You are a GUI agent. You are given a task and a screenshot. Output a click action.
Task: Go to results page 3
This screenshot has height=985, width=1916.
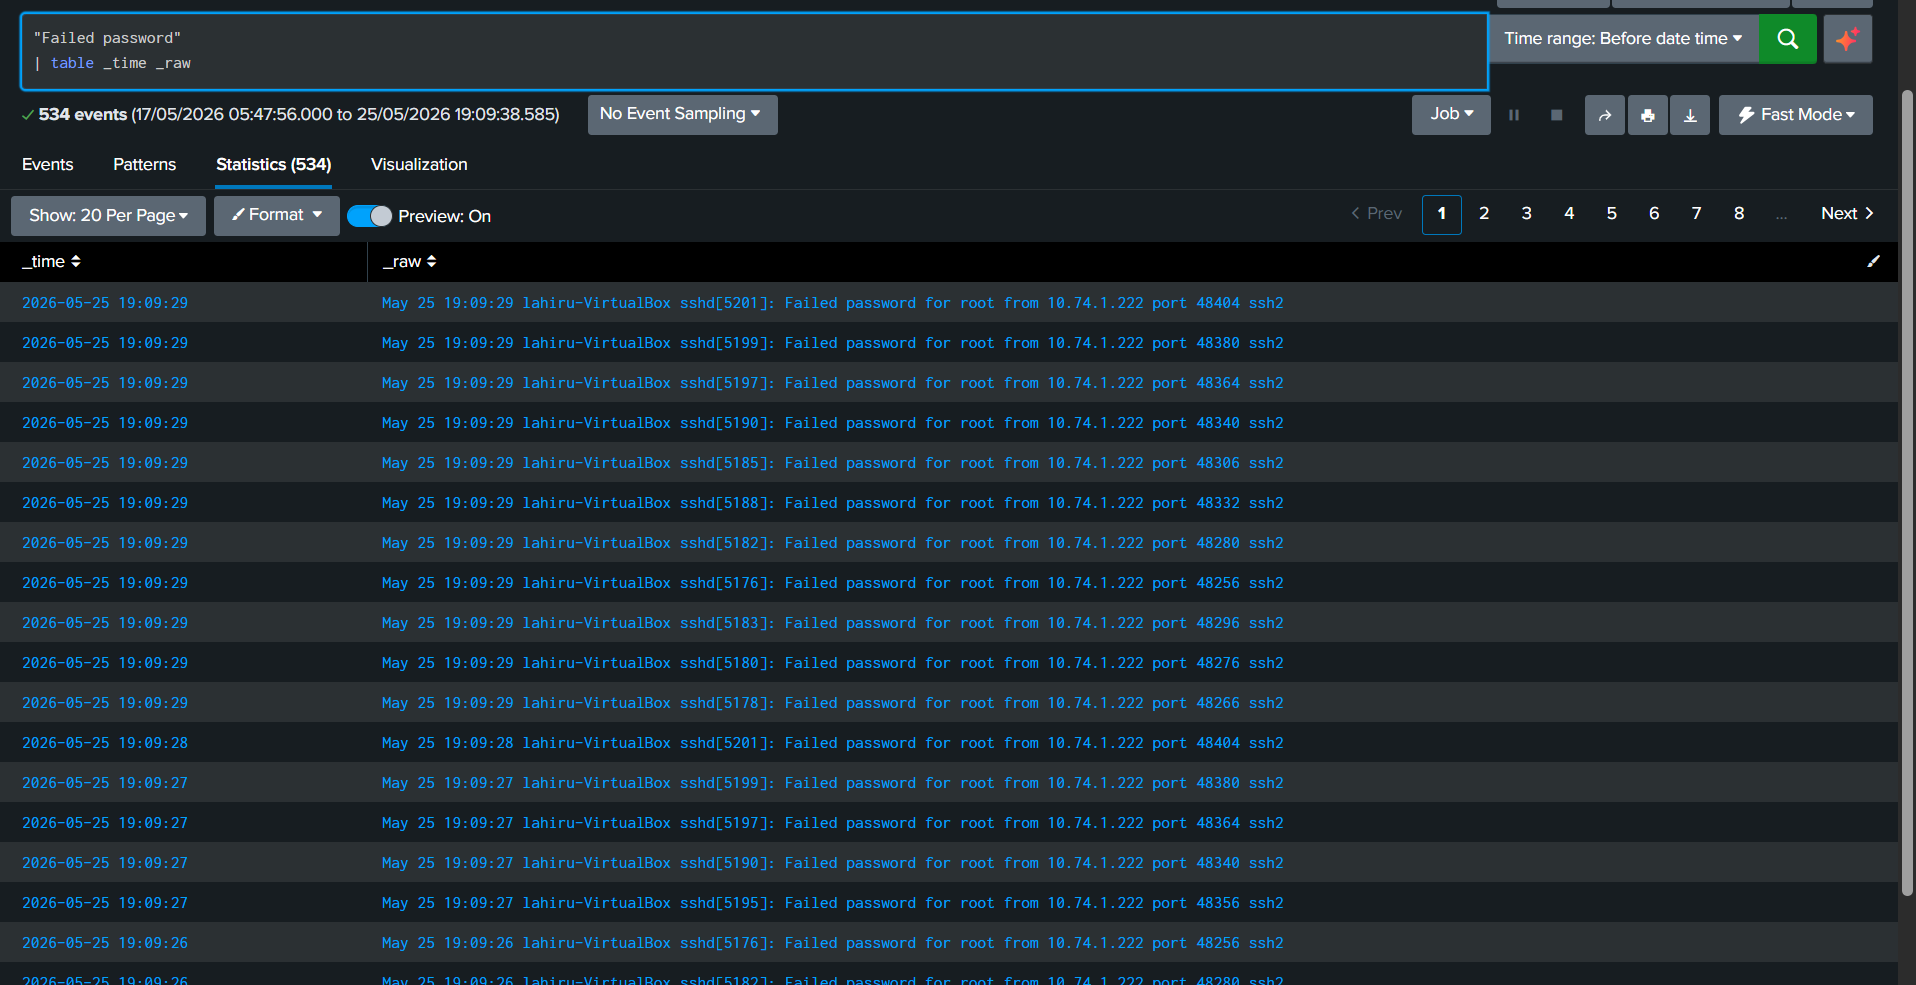(x=1526, y=214)
